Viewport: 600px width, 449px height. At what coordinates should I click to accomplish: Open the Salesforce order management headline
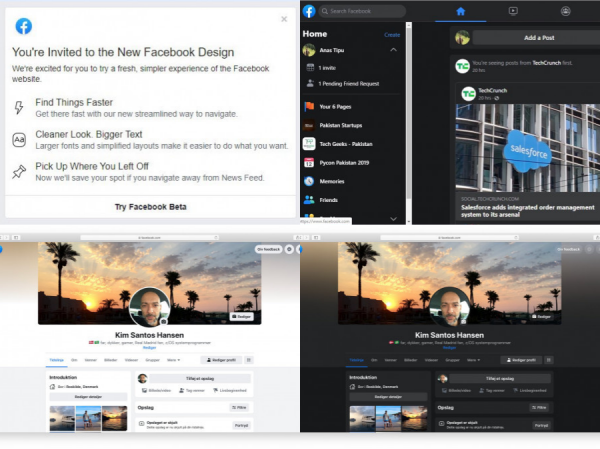[528, 211]
